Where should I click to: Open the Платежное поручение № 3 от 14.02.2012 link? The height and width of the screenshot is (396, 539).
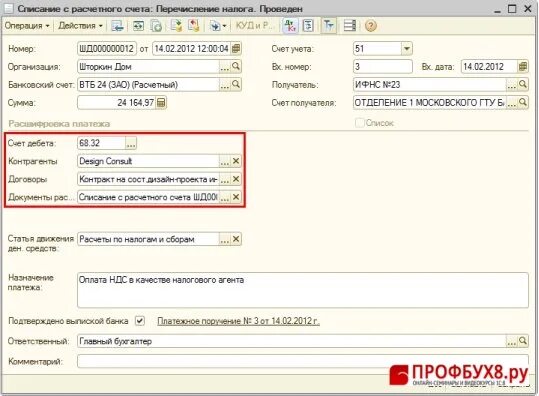(x=238, y=321)
